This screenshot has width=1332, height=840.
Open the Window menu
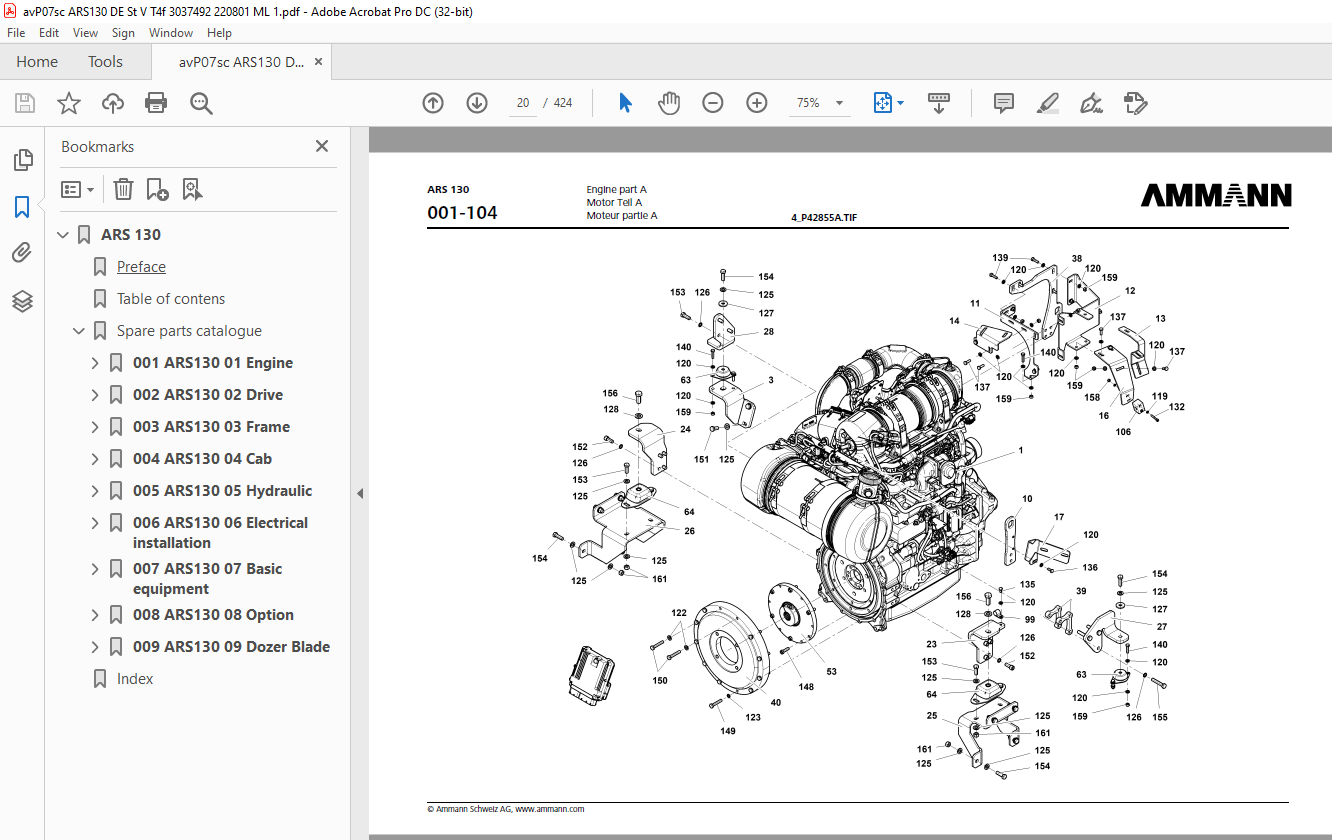tap(171, 33)
